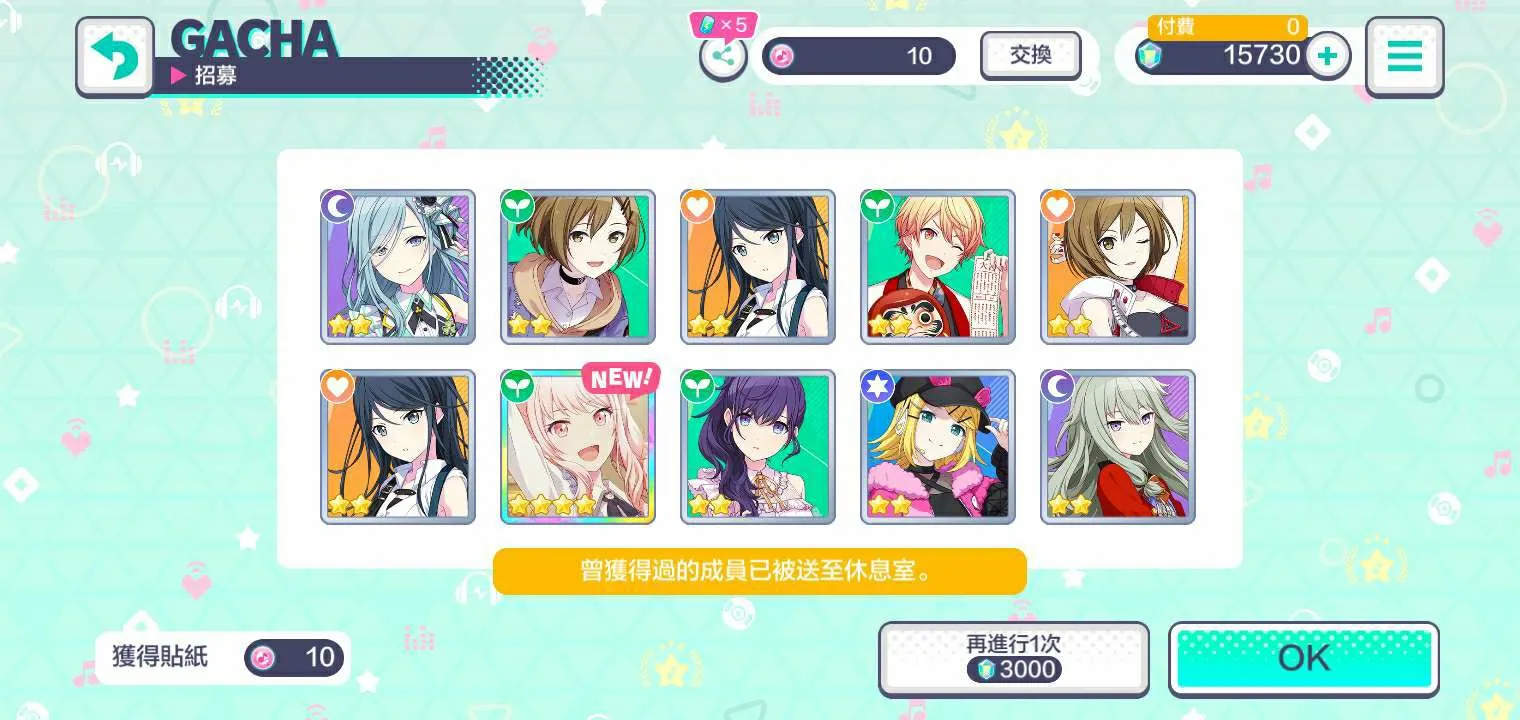Tap the 招募 header label
The image size is (1520, 720).
click(216, 76)
